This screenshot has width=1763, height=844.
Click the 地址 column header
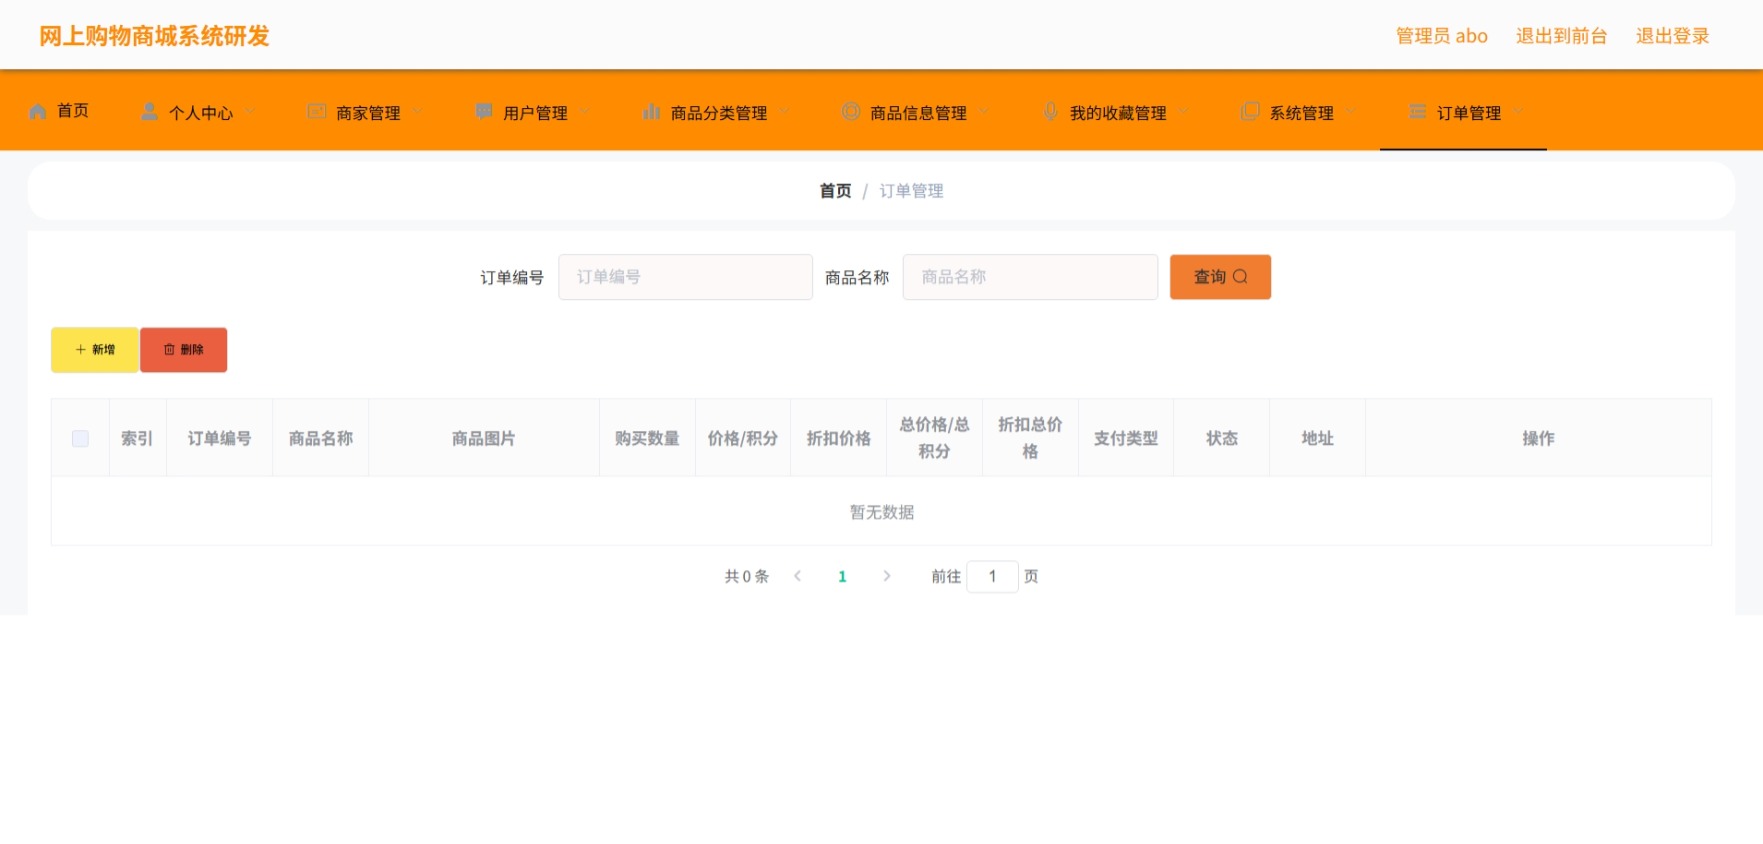pyautogui.click(x=1318, y=439)
